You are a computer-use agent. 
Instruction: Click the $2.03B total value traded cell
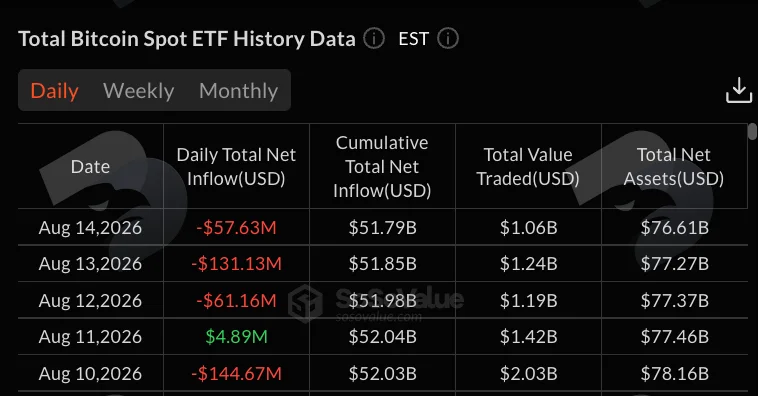[x=528, y=373]
